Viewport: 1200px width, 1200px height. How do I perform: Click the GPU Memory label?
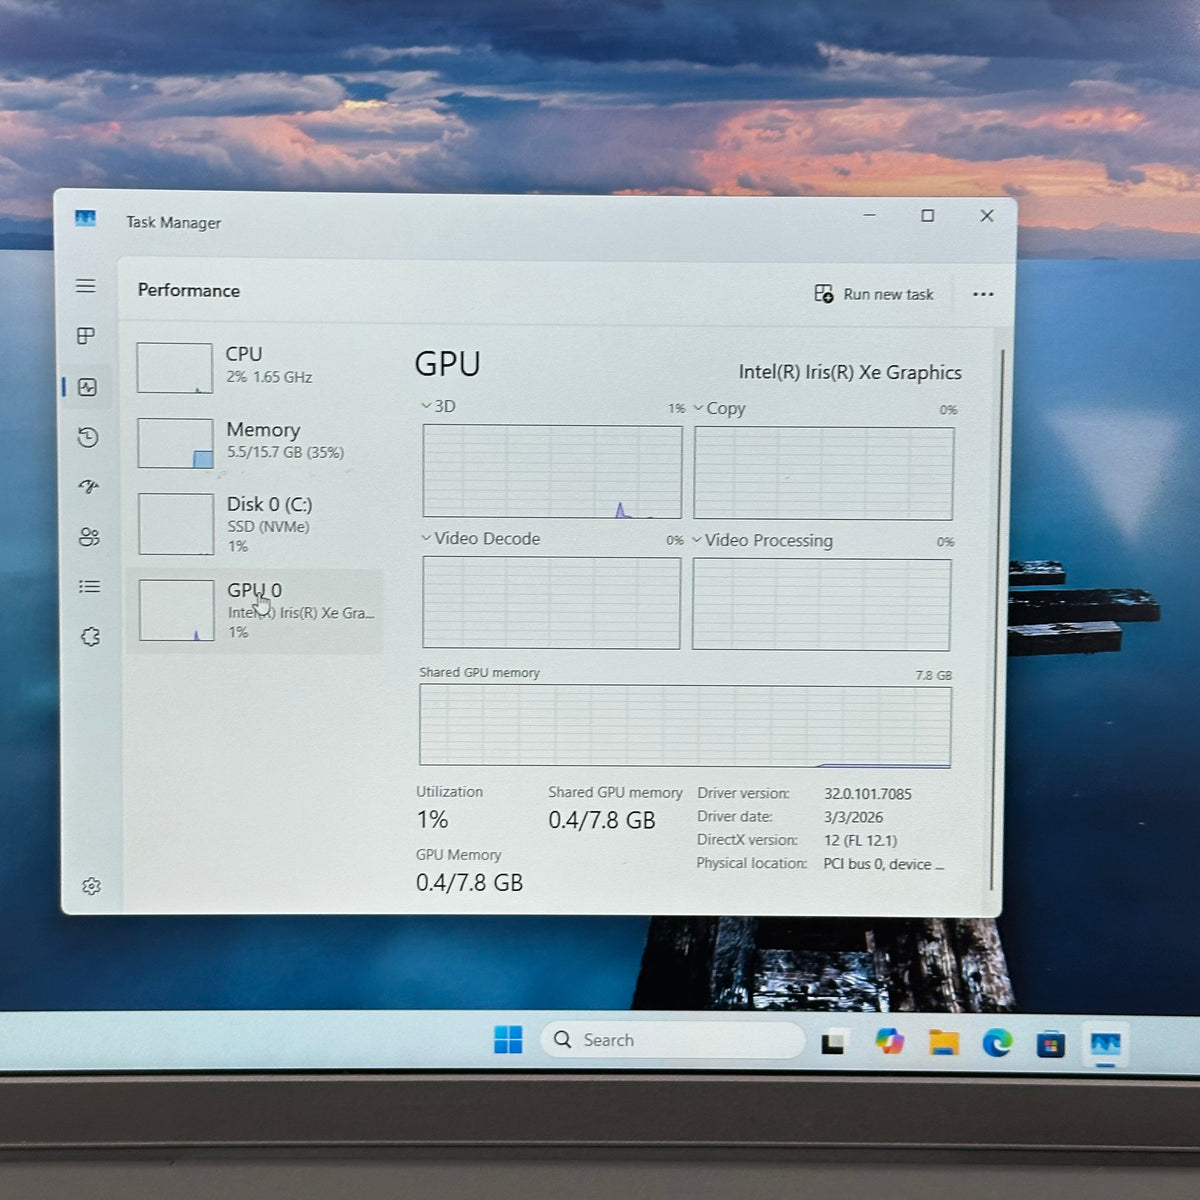pos(458,855)
